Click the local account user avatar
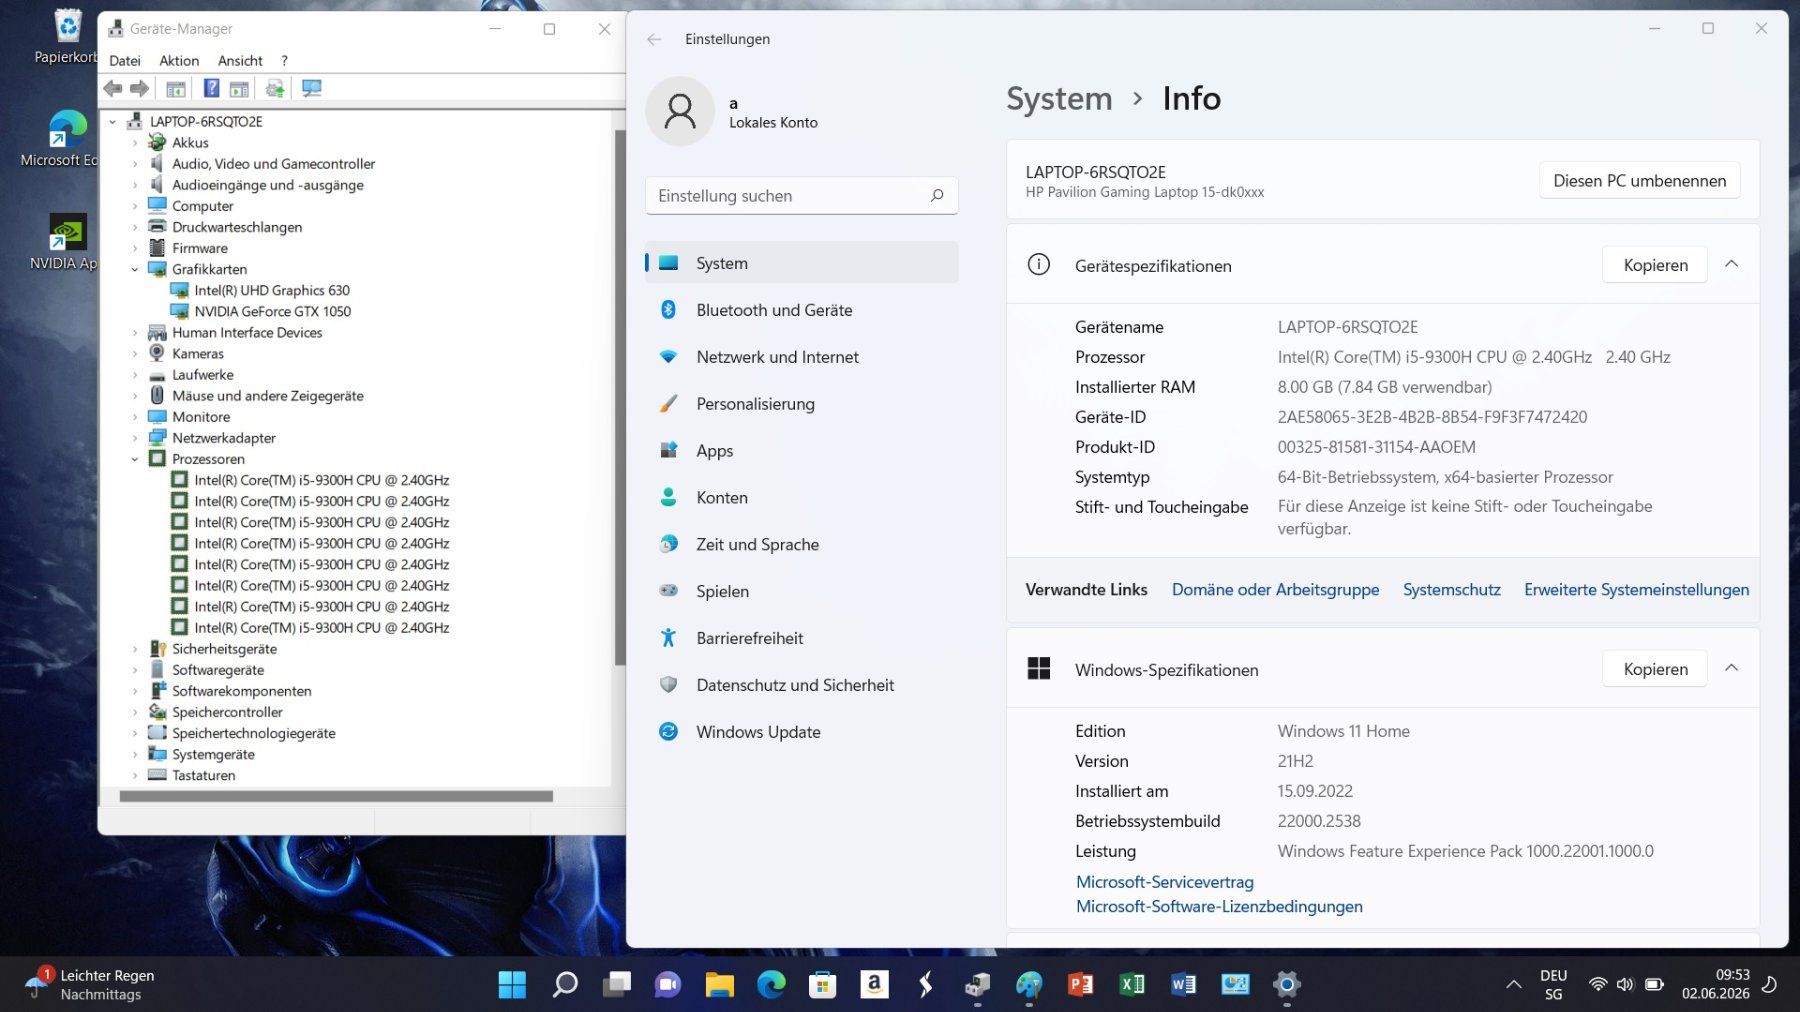 (680, 111)
